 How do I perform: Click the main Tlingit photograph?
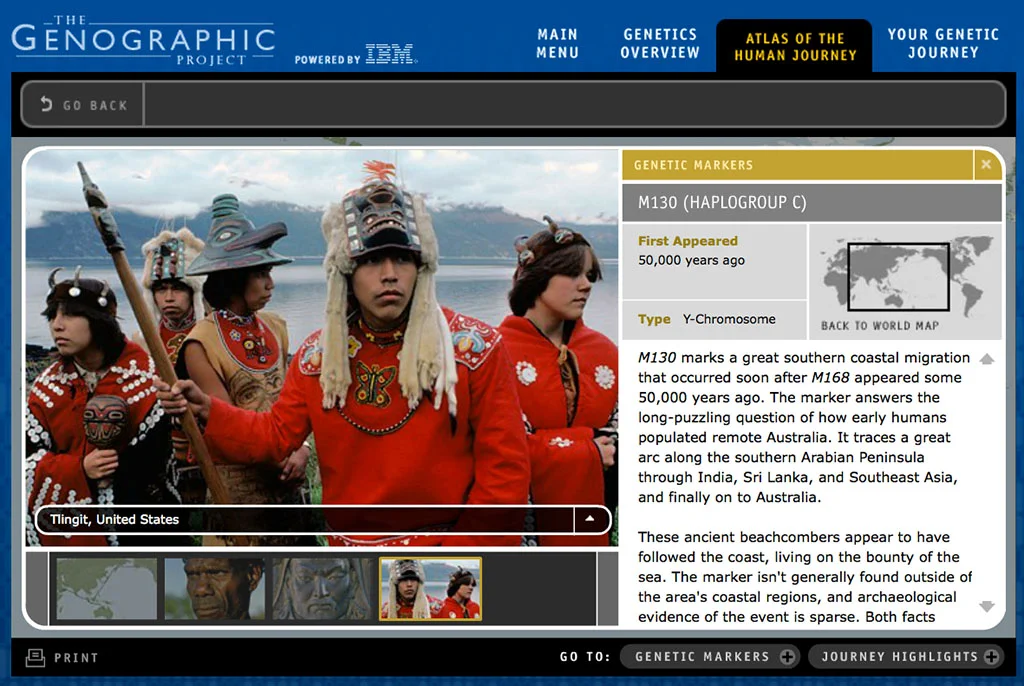point(321,347)
